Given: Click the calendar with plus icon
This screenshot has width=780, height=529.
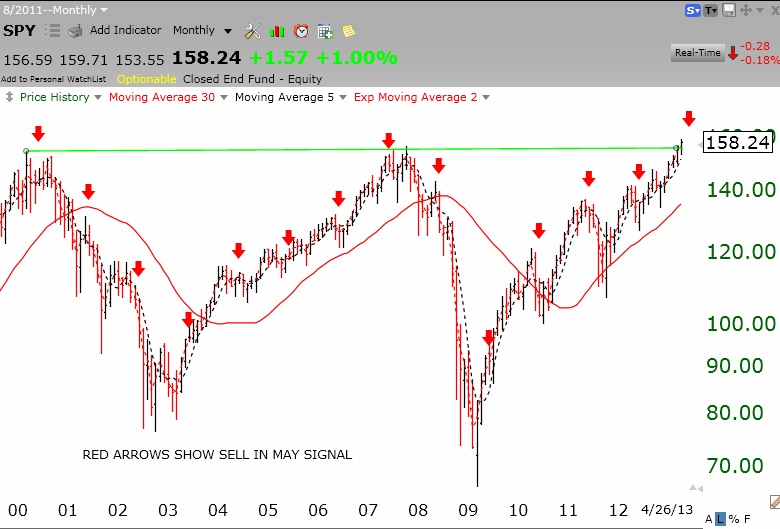Looking at the screenshot, I should pos(325,31).
